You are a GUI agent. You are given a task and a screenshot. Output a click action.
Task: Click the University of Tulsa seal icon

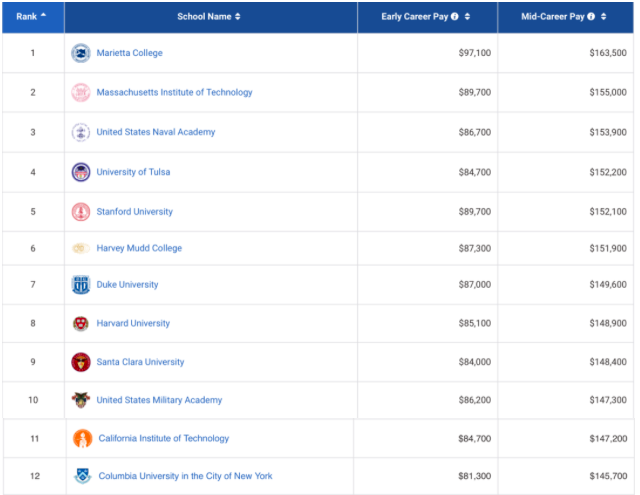click(81, 172)
